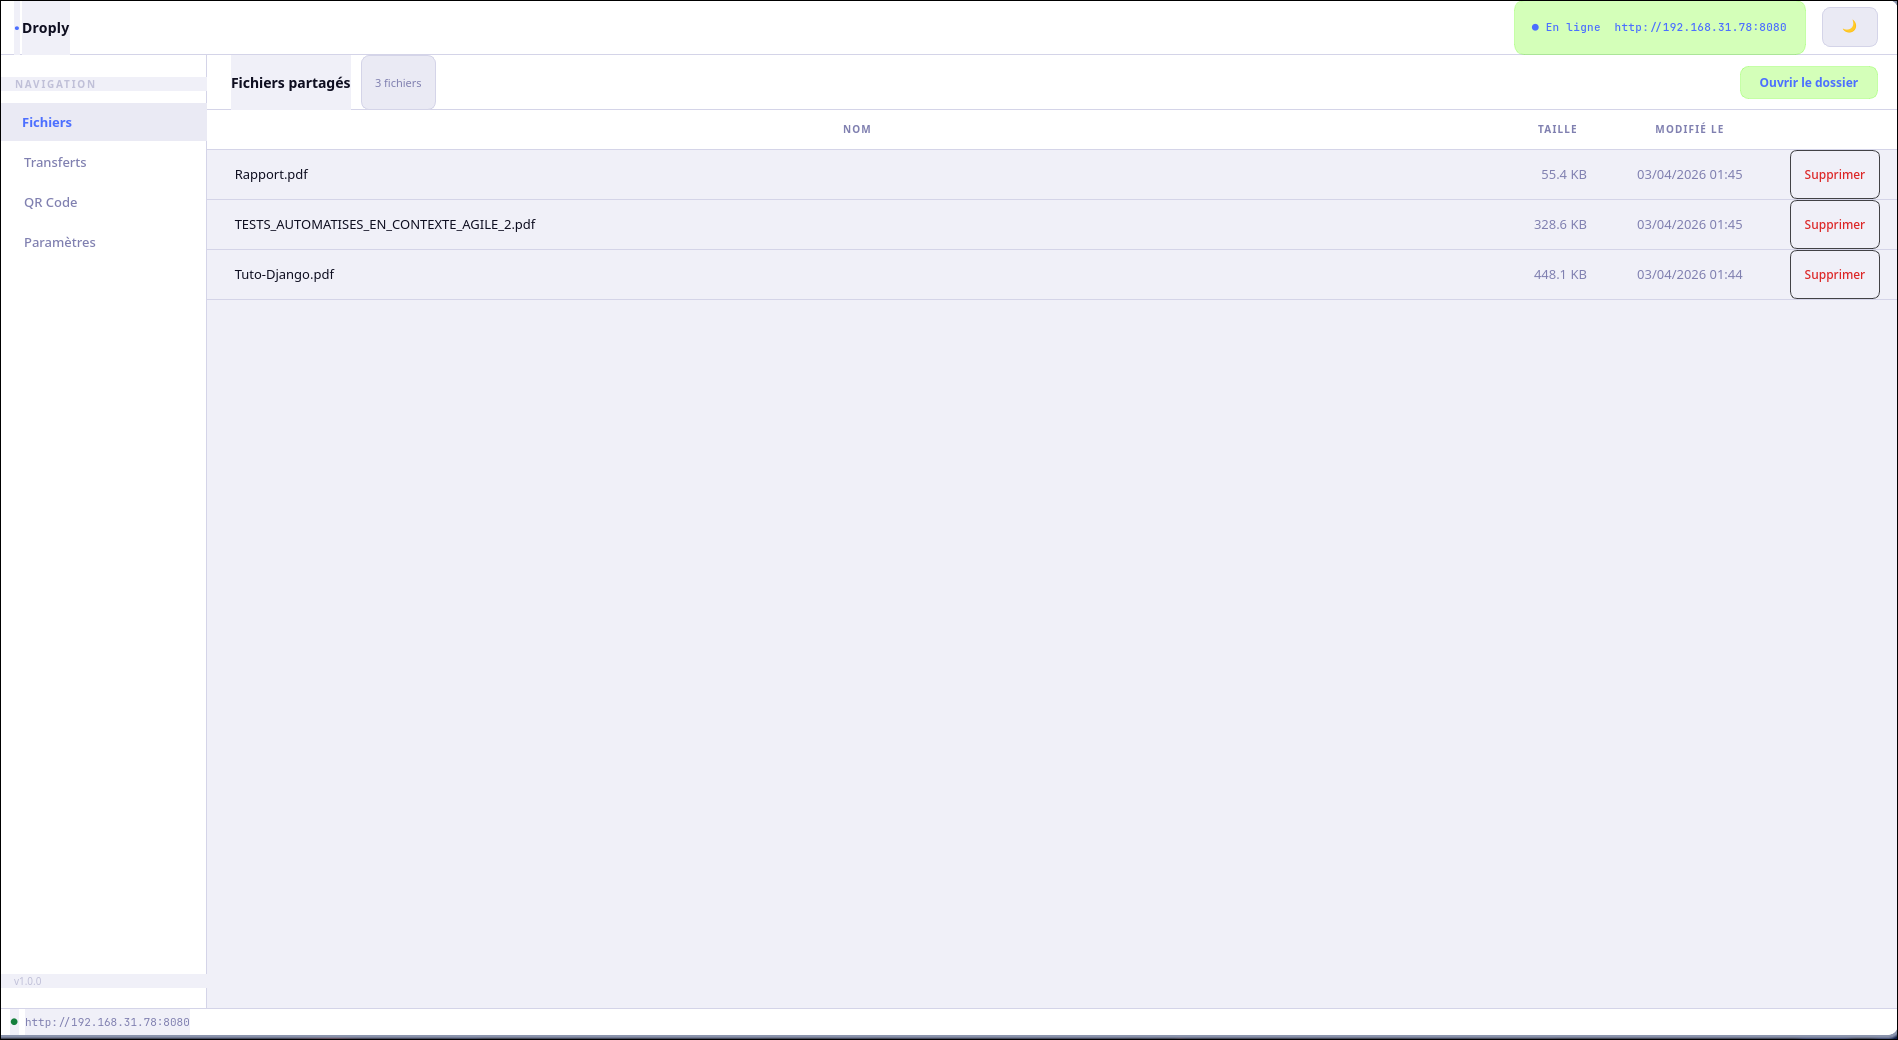The height and width of the screenshot is (1040, 1898).
Task: Select the Tuto-Django.pdf file name
Action: (x=284, y=274)
